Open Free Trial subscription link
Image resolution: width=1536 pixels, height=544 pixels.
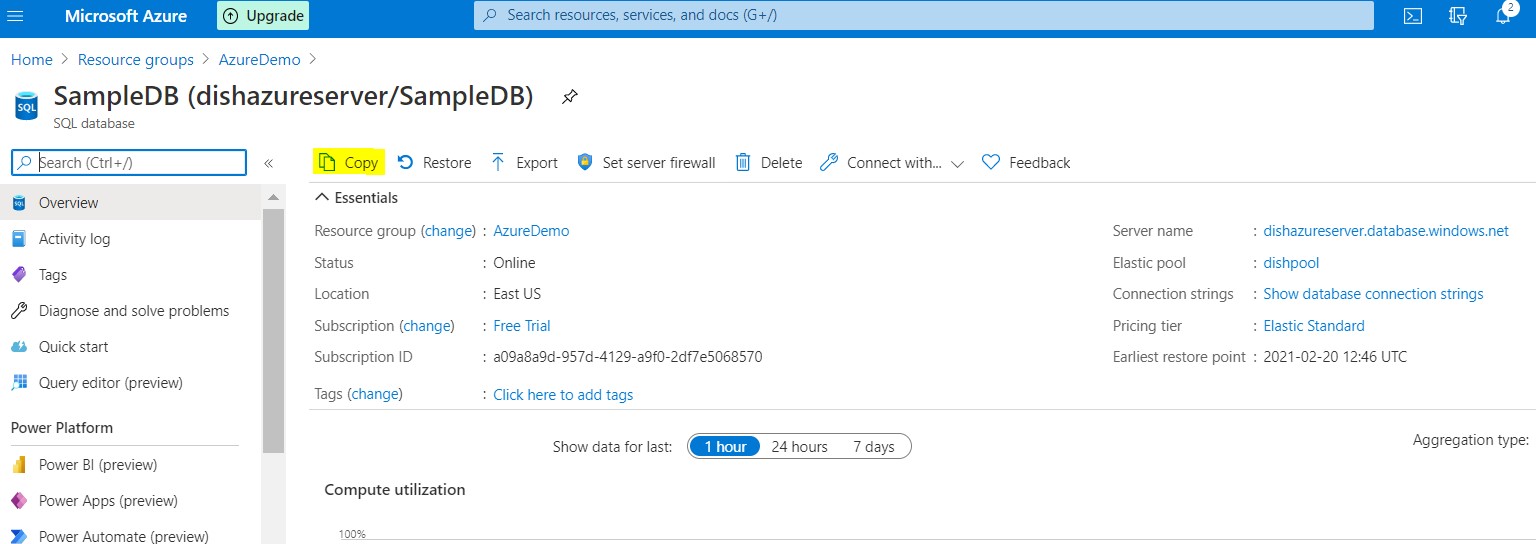pos(522,326)
